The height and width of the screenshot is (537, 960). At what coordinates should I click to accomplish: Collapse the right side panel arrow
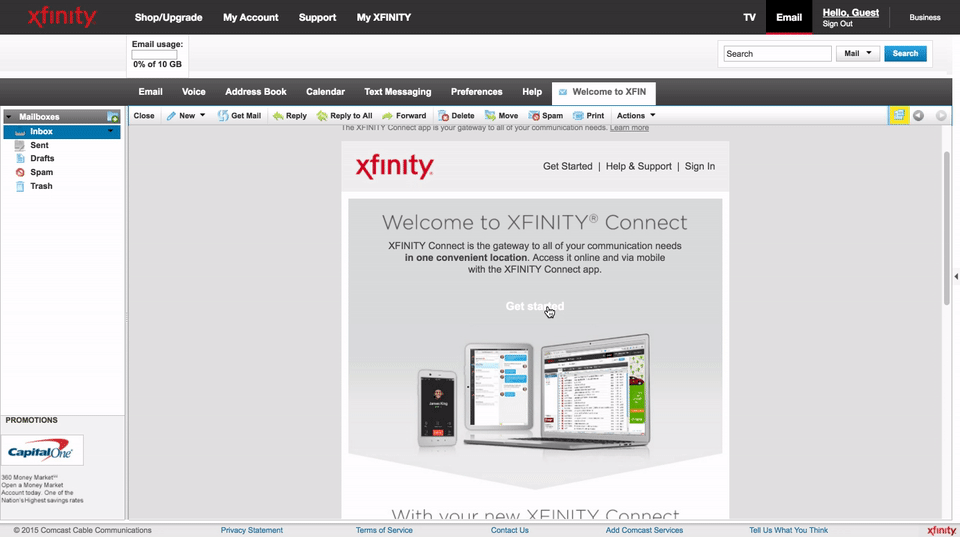tap(956, 277)
